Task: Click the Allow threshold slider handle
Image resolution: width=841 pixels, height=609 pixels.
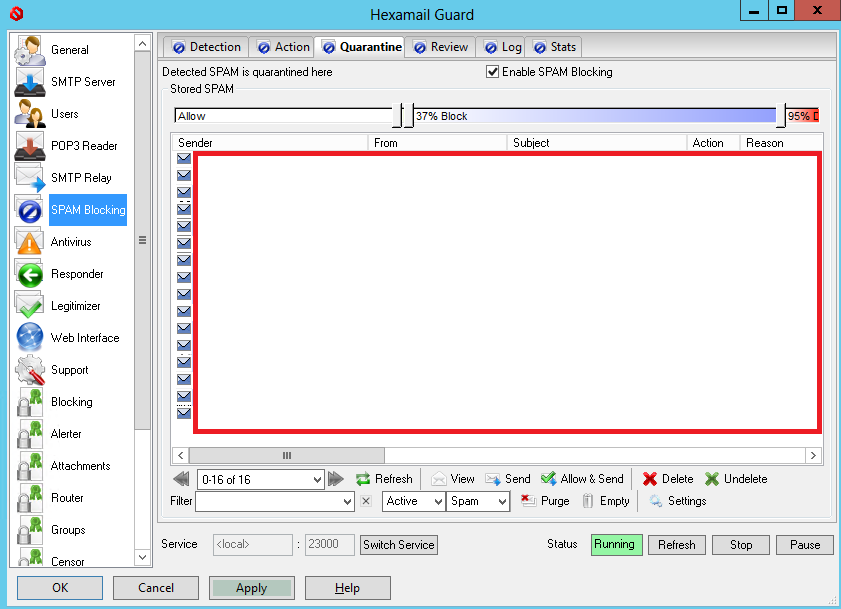Action: [397, 115]
